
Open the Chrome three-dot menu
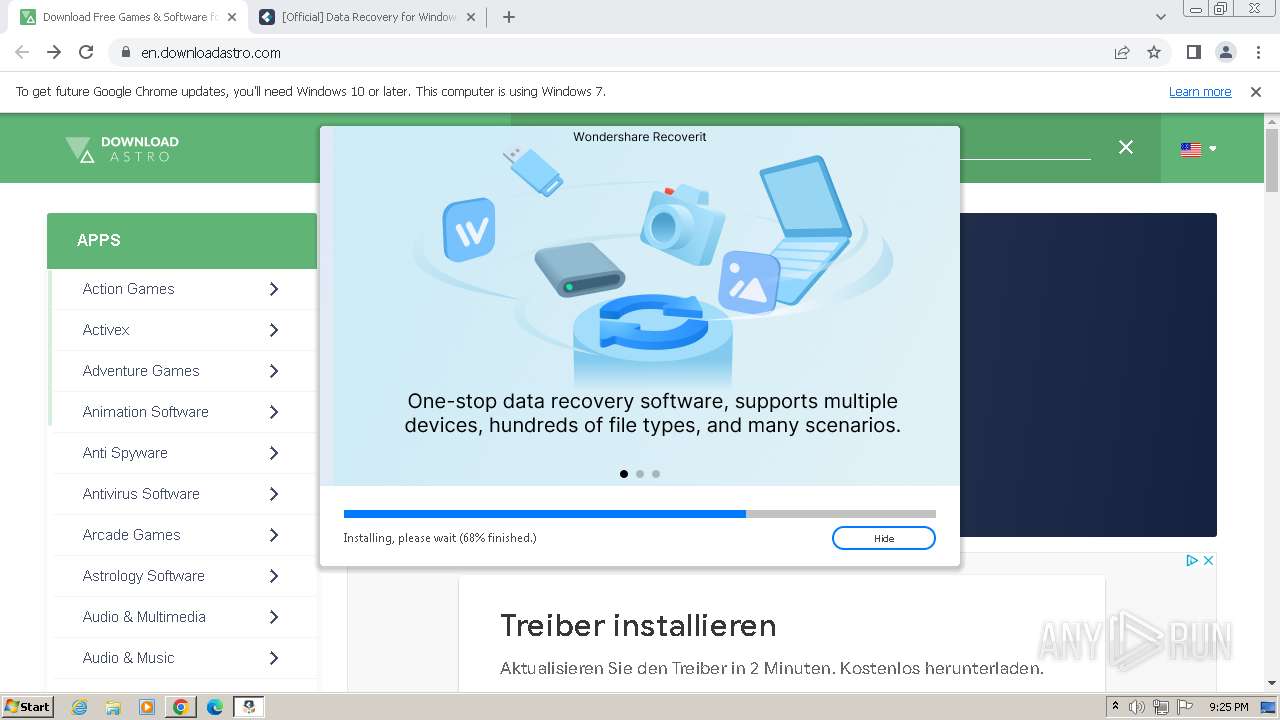pos(1258,52)
